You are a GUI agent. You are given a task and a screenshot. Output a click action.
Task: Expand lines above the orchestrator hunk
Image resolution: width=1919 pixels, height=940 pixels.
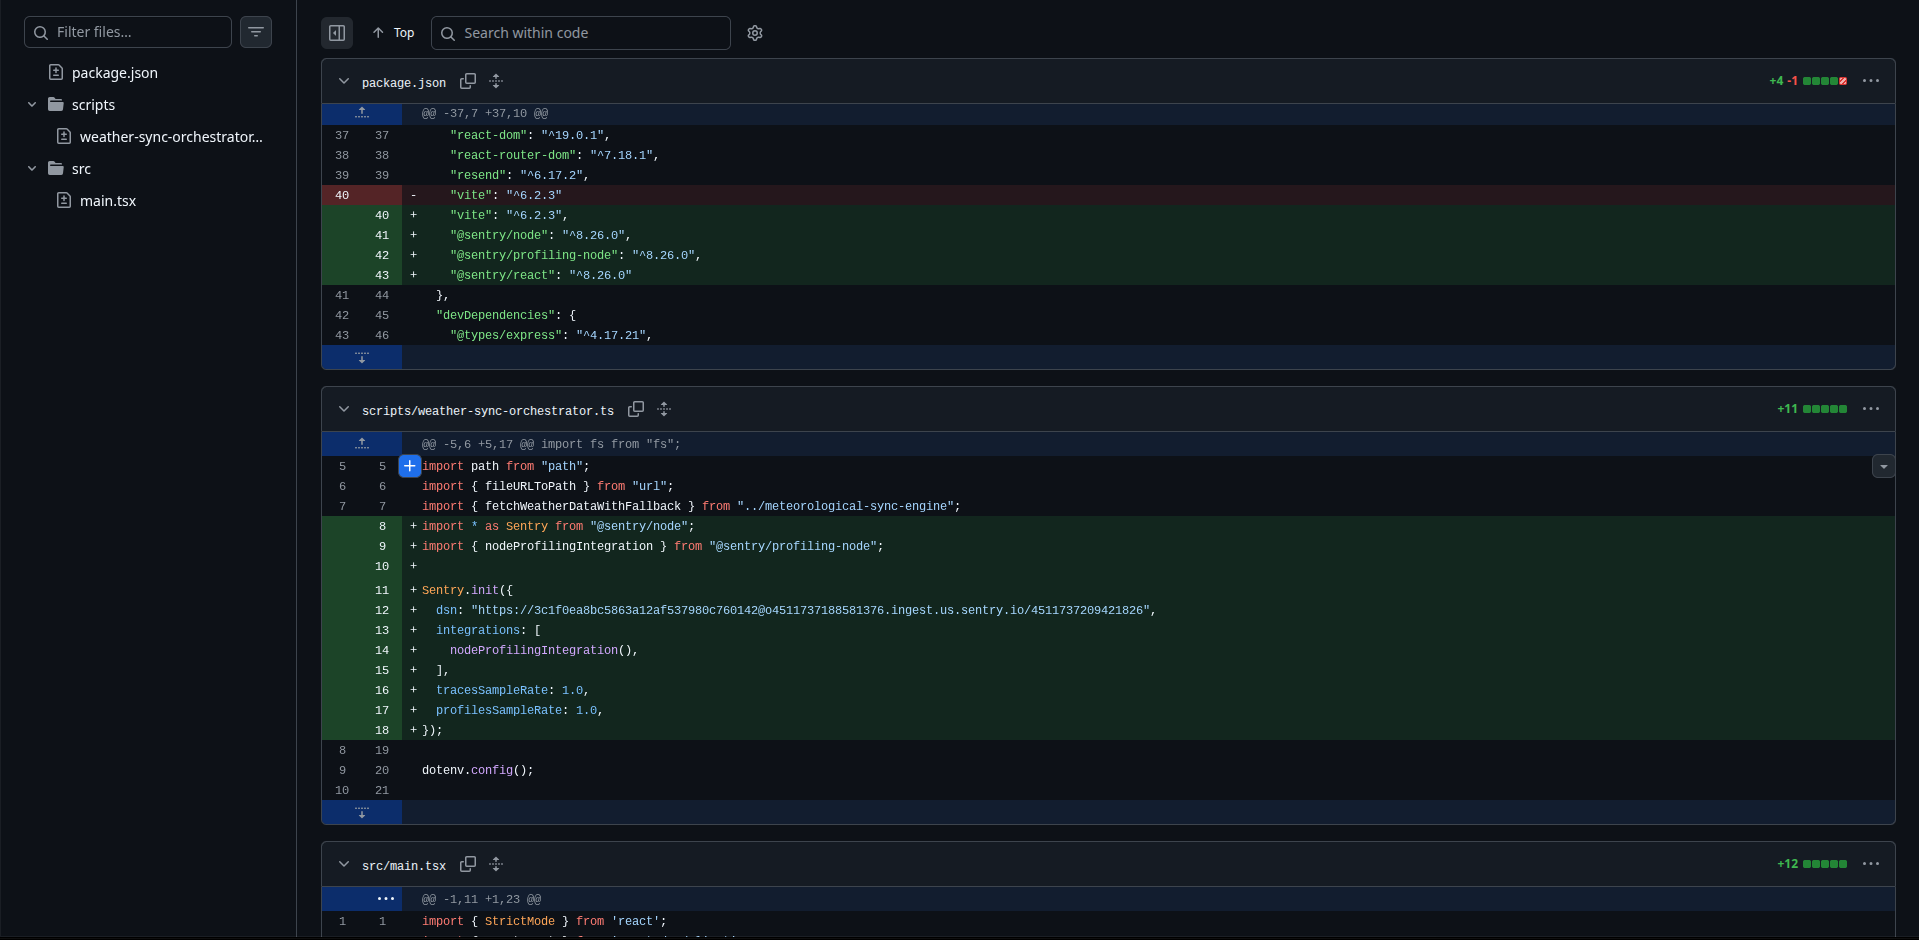click(362, 443)
